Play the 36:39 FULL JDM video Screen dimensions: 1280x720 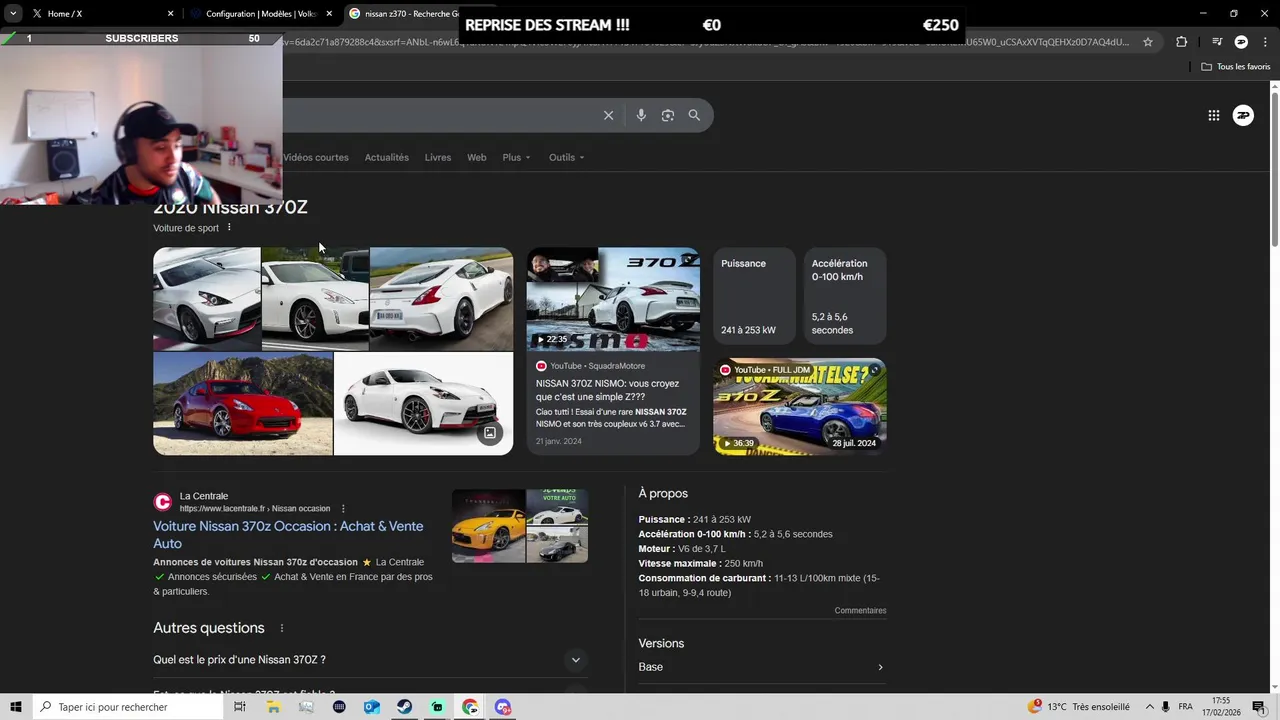799,406
